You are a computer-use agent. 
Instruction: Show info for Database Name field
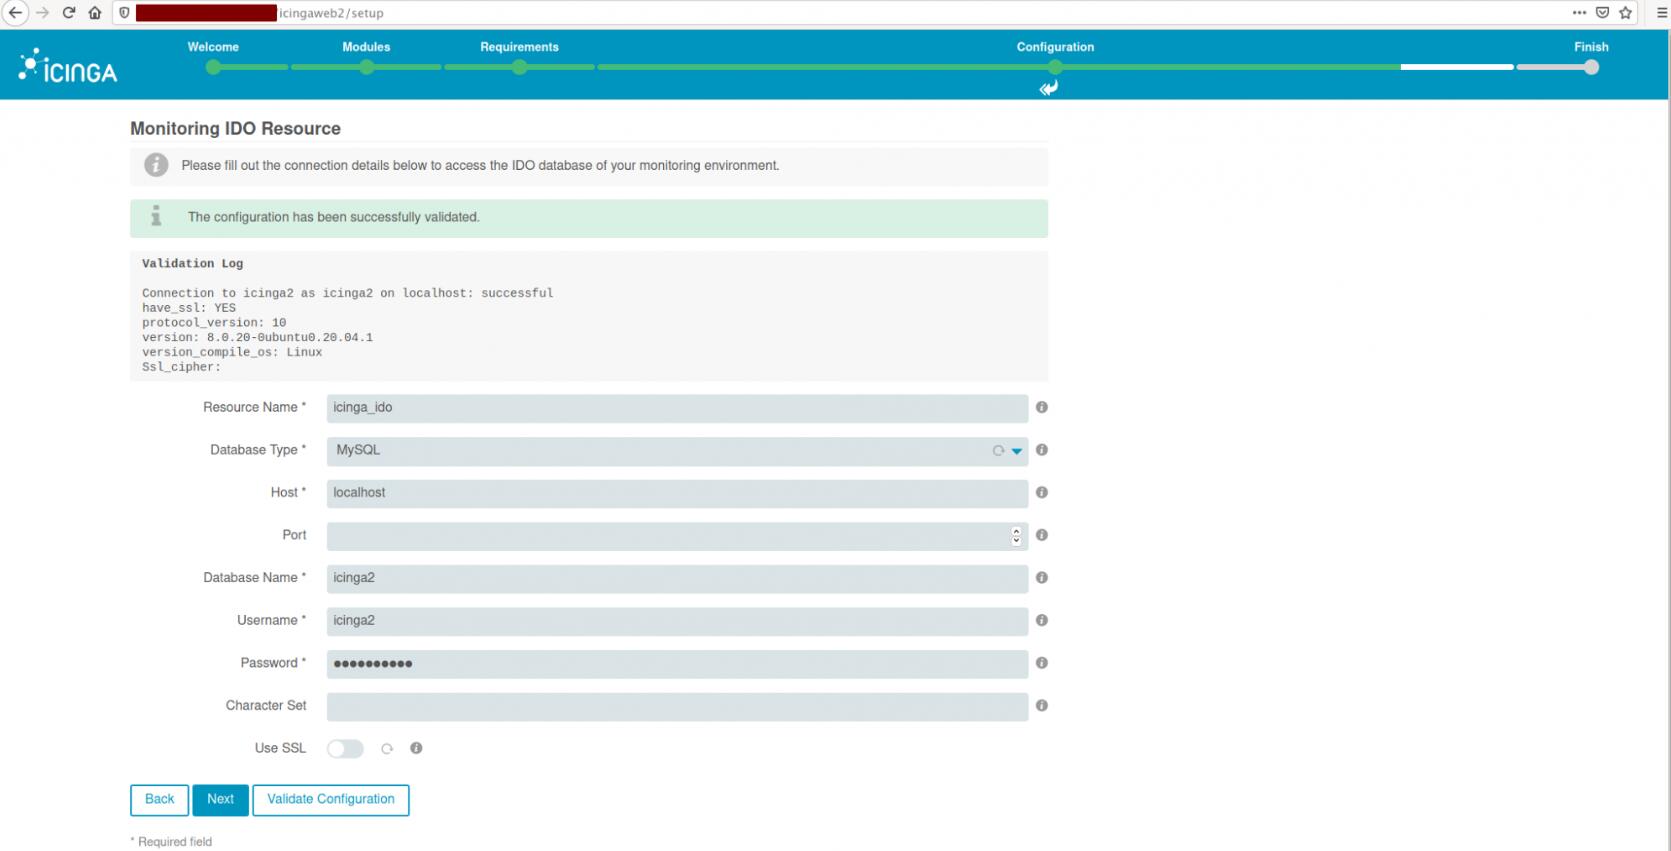coord(1041,577)
